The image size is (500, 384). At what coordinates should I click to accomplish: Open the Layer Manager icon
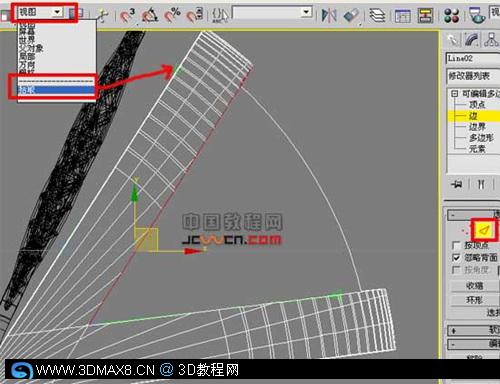(377, 15)
